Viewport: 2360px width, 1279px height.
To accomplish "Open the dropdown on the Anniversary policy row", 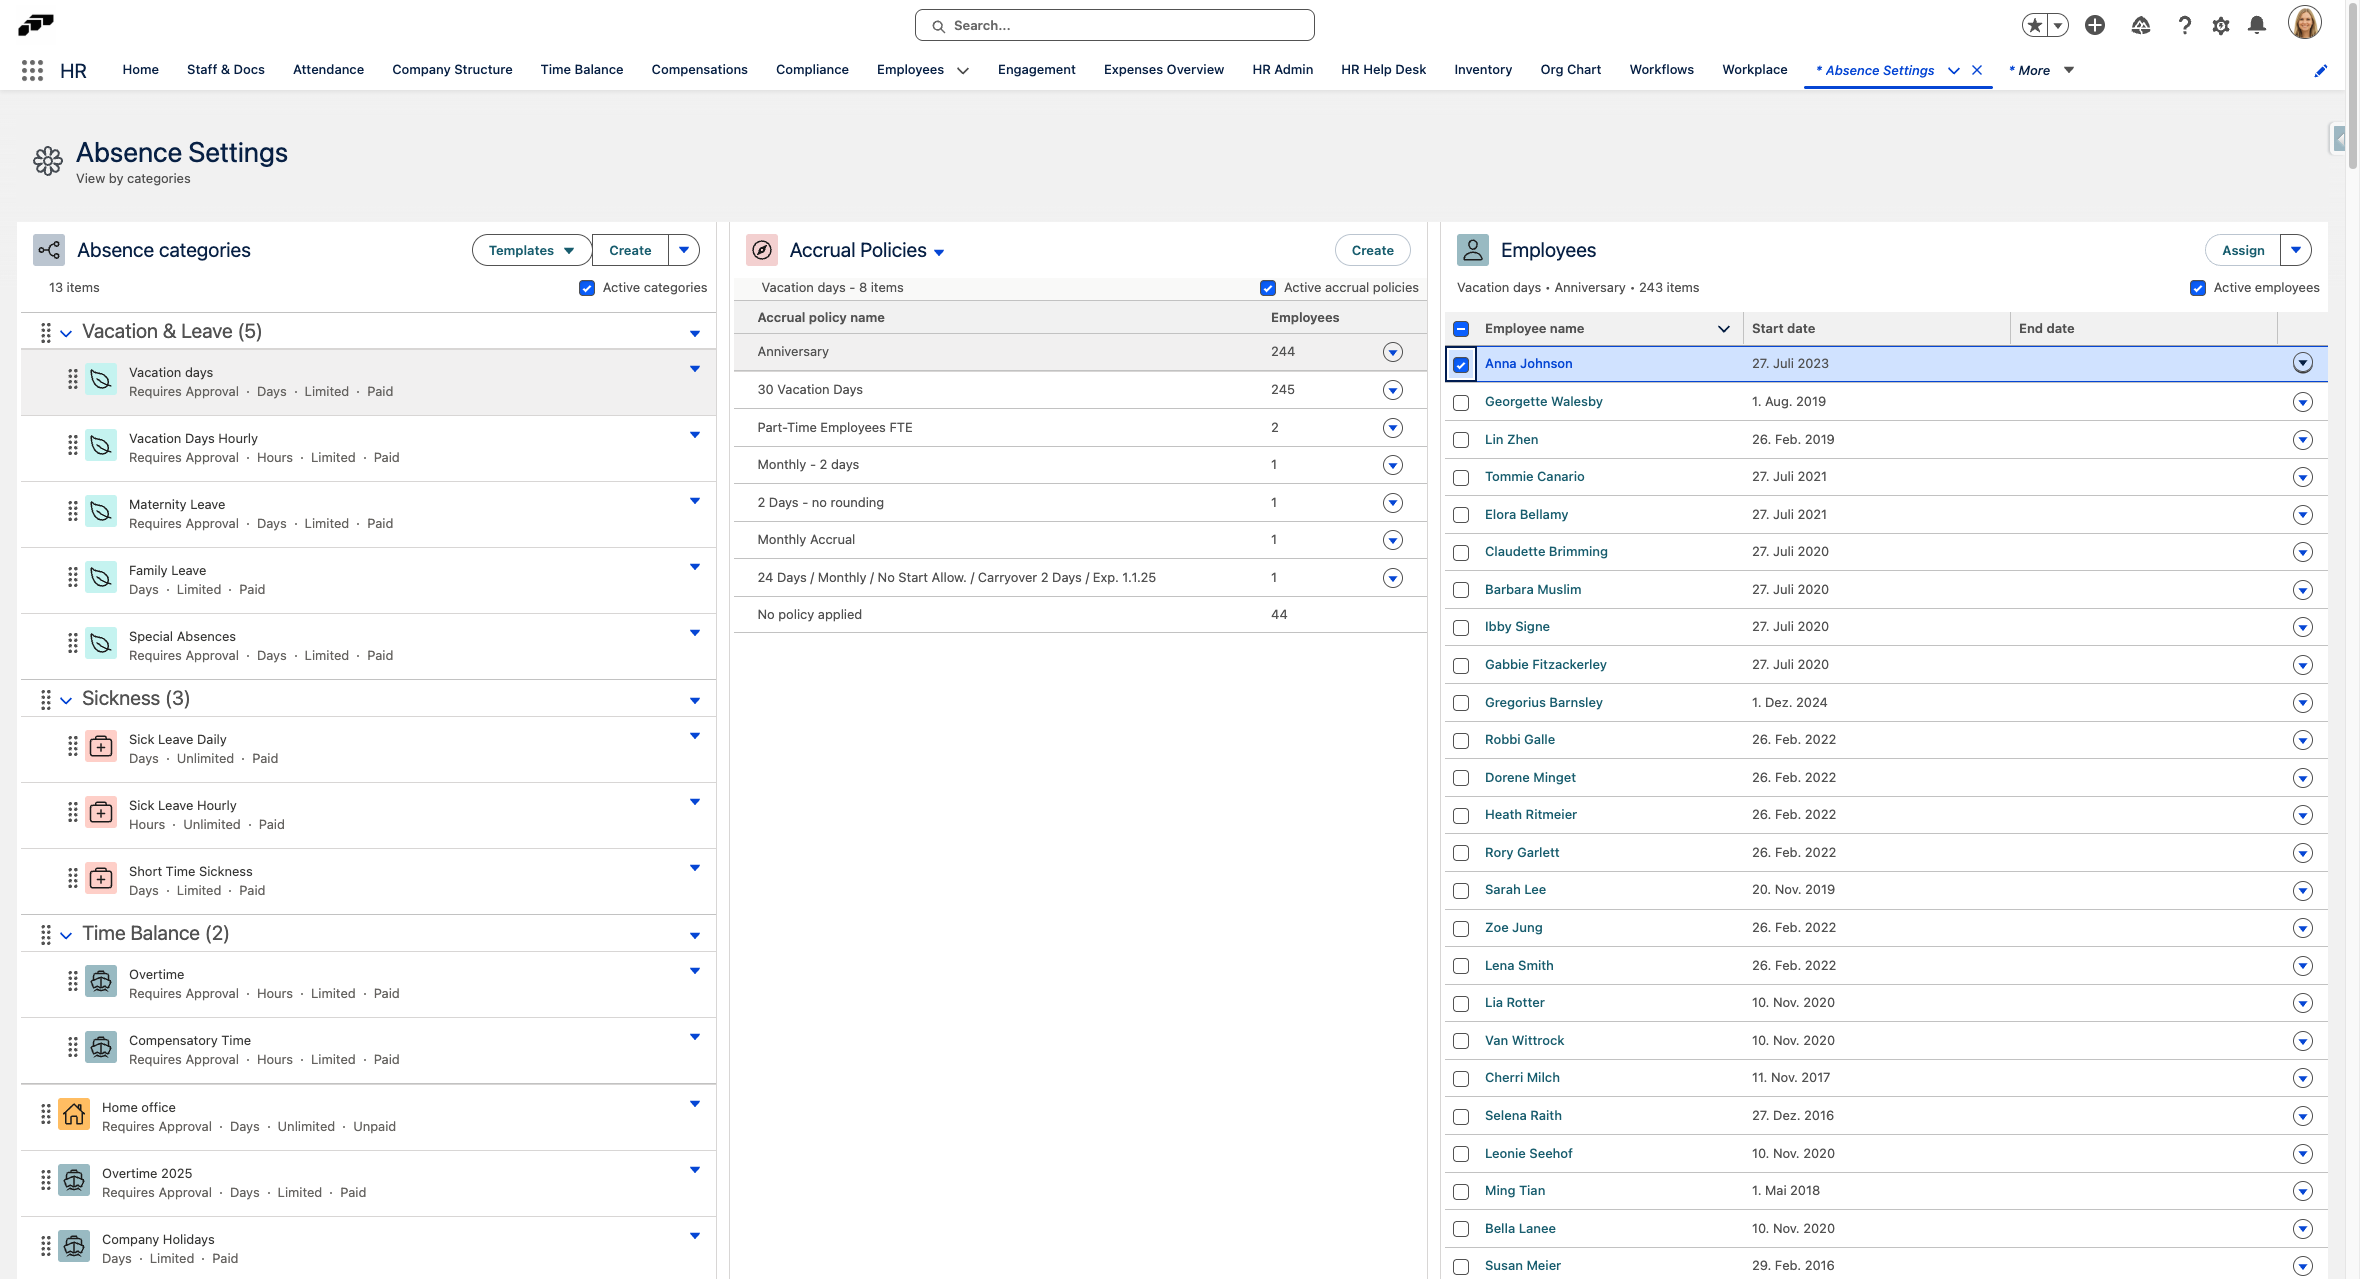I will click(1392, 352).
